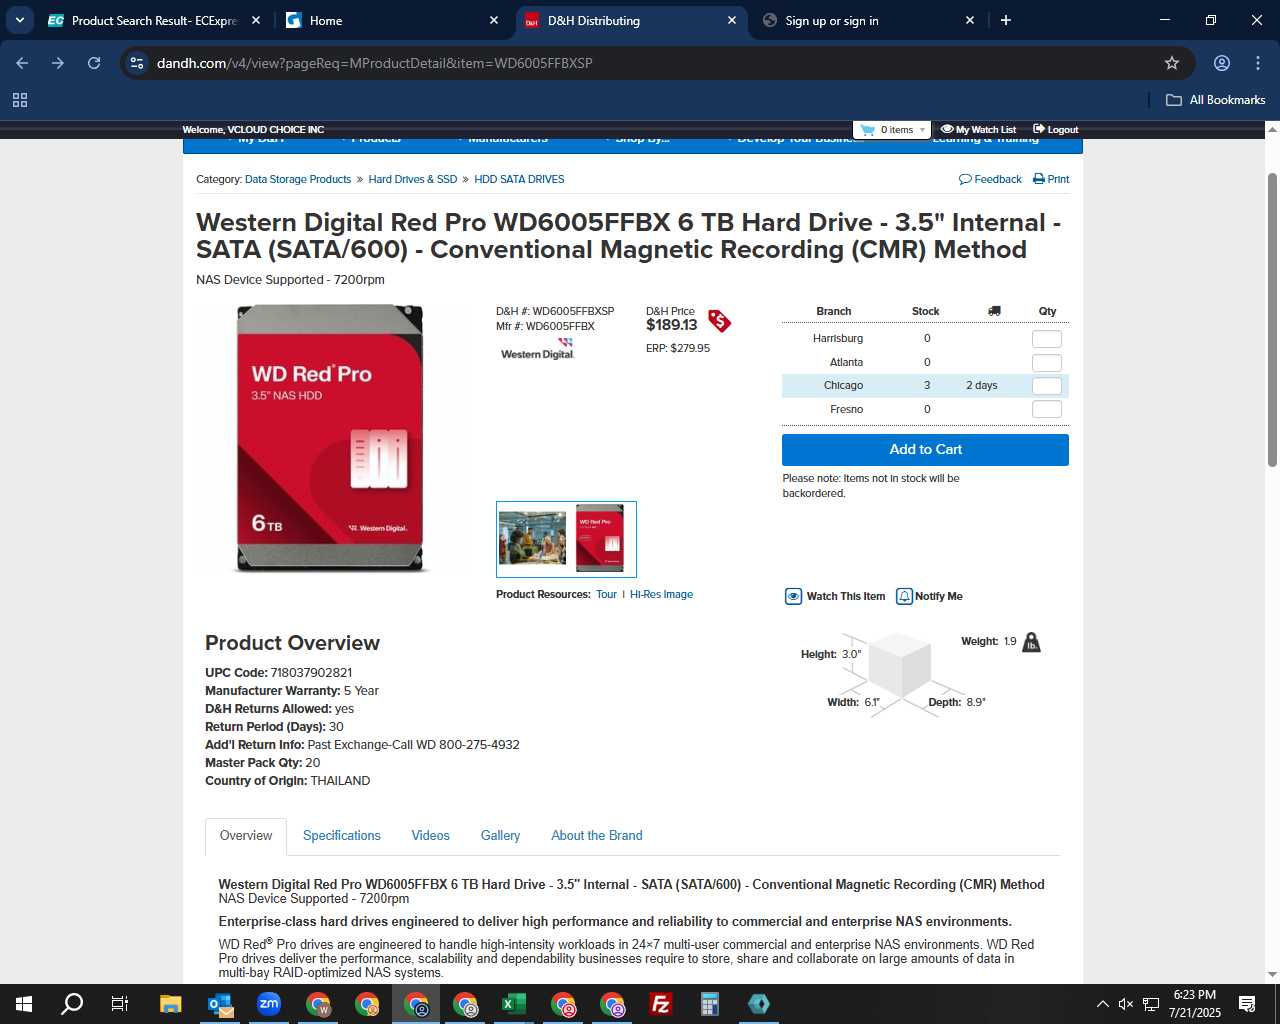
Task: Open File Explorer from taskbar
Action: tap(171, 1004)
